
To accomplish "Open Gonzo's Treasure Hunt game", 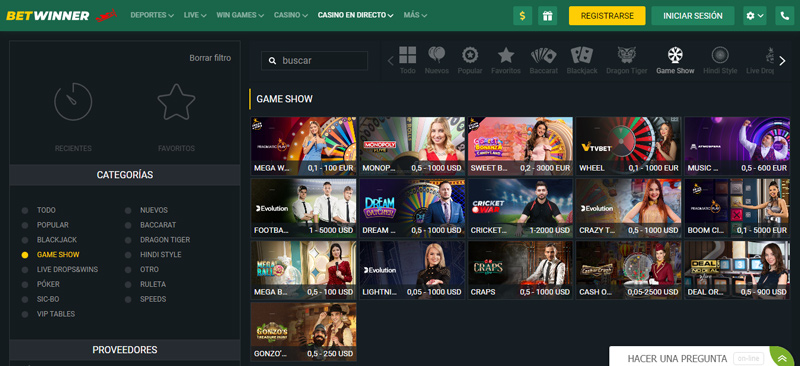I will click(304, 332).
